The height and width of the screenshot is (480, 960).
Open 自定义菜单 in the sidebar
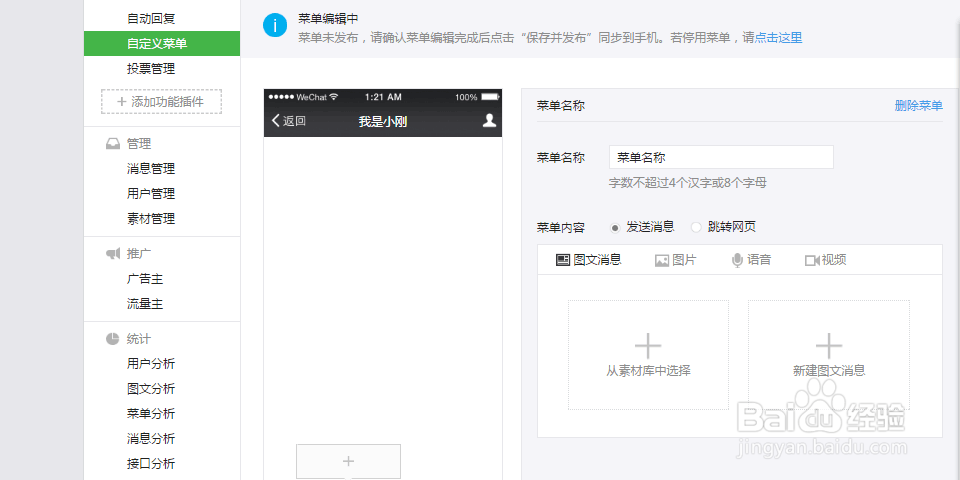[x=162, y=43]
